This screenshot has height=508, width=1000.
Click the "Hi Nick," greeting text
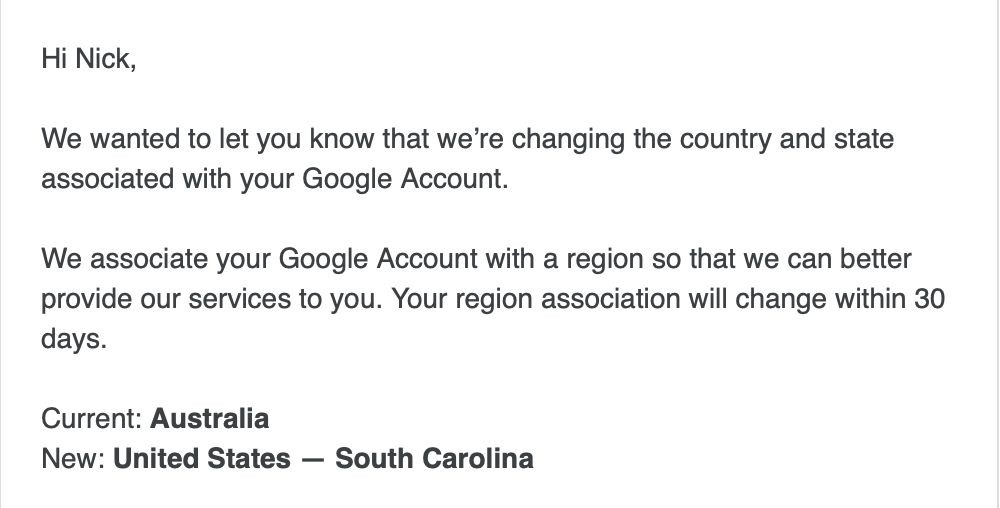89,59
